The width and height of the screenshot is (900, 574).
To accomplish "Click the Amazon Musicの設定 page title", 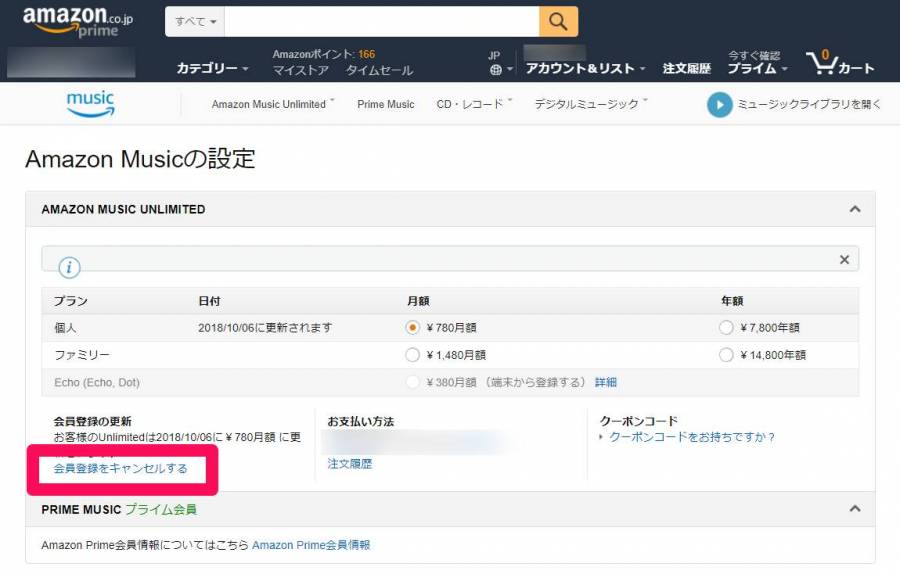I will click(x=140, y=159).
